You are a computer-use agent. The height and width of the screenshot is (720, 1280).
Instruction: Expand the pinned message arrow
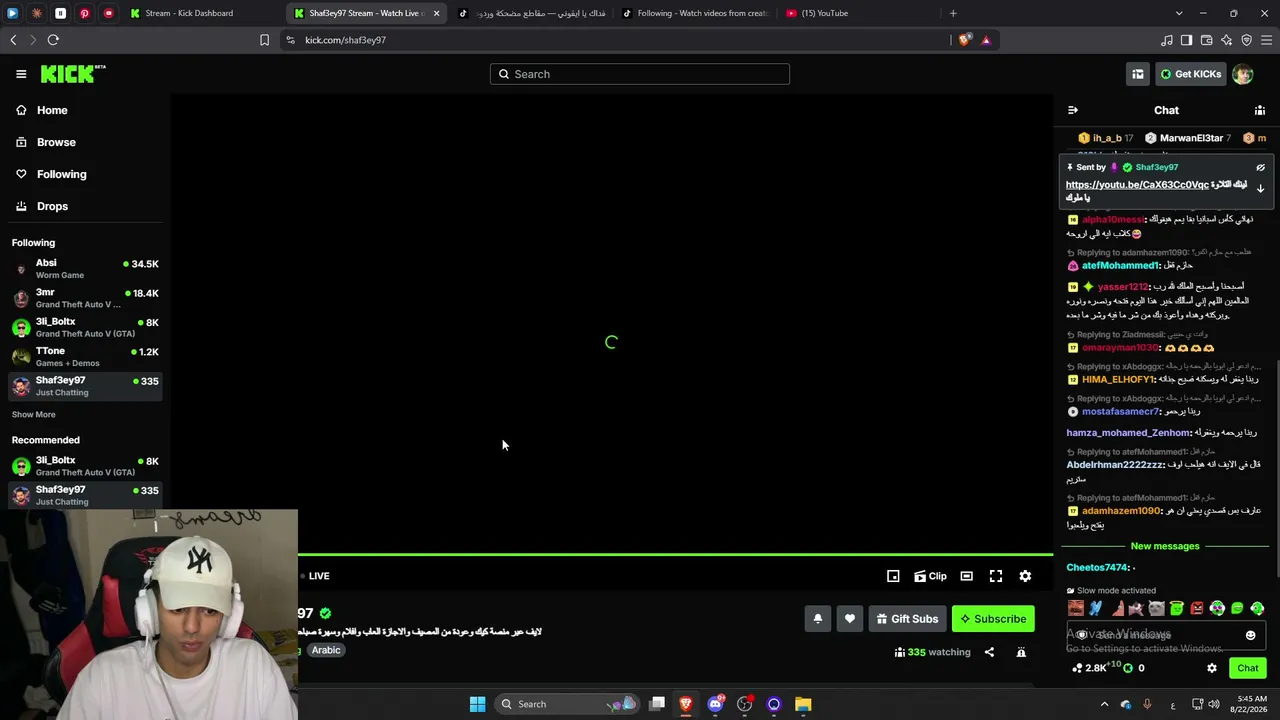pos(1260,188)
